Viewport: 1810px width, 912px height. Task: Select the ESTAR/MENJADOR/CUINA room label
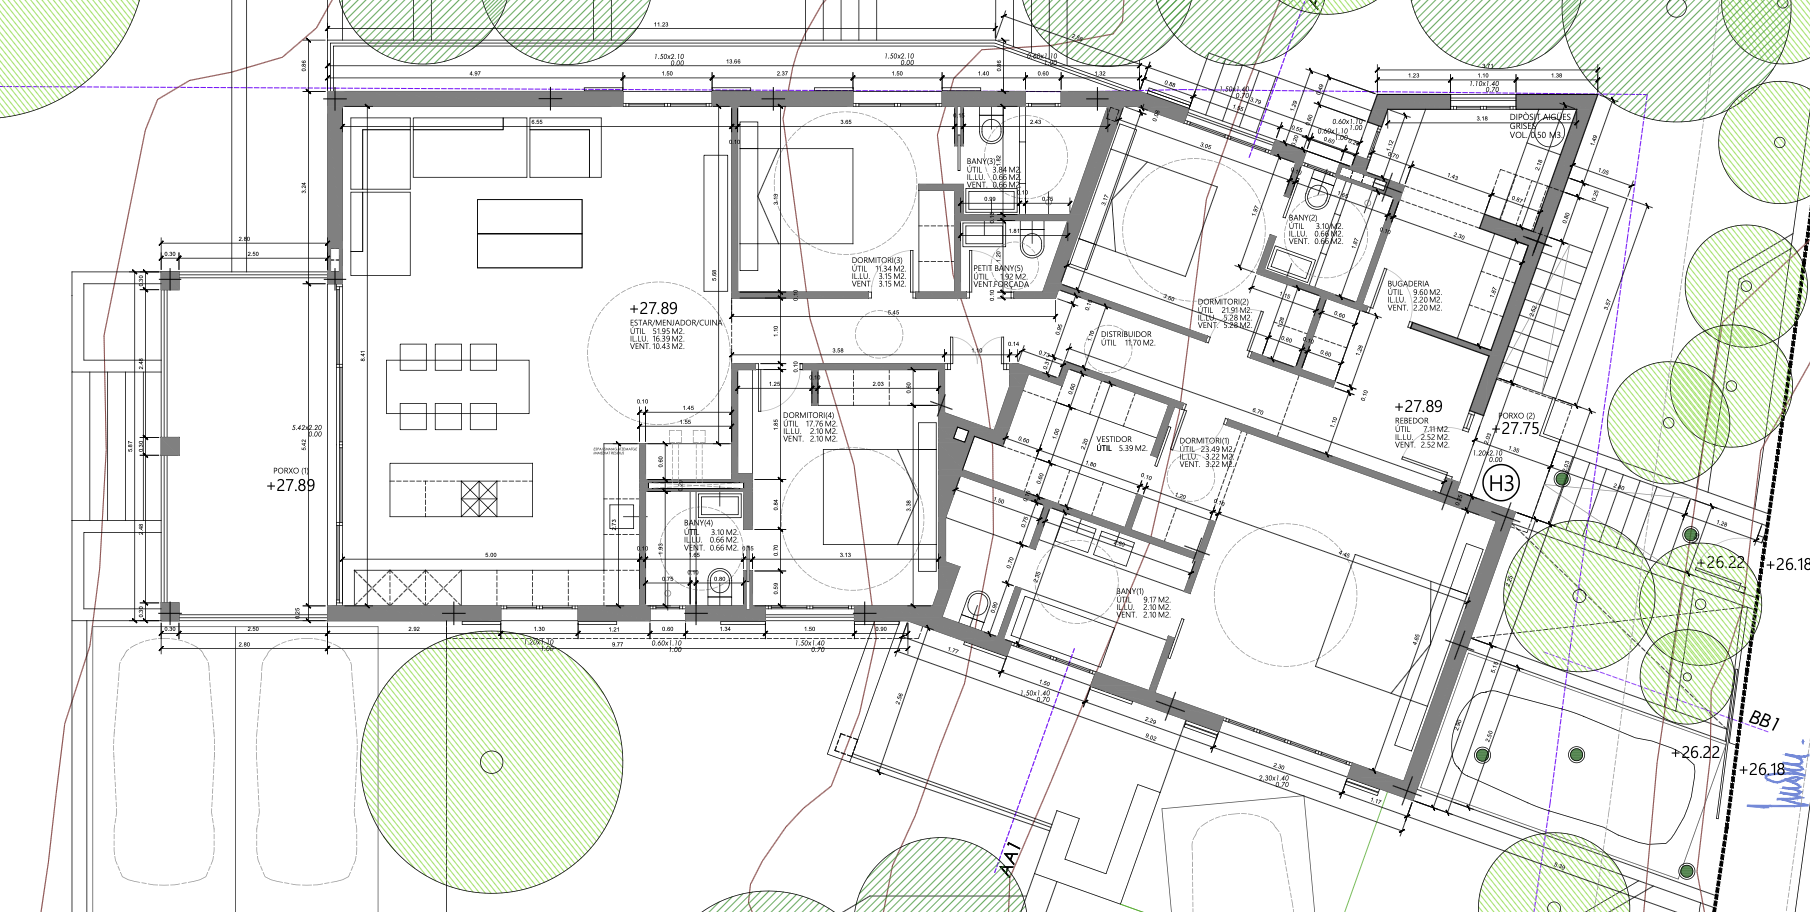coord(676,323)
